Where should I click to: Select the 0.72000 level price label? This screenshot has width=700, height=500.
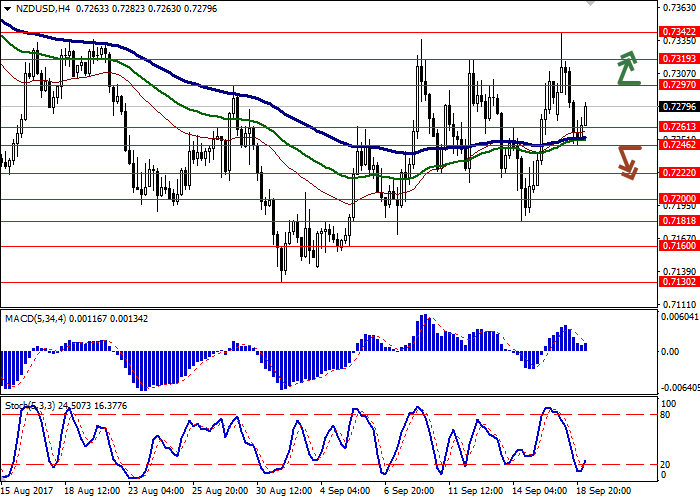pyautogui.click(x=679, y=199)
